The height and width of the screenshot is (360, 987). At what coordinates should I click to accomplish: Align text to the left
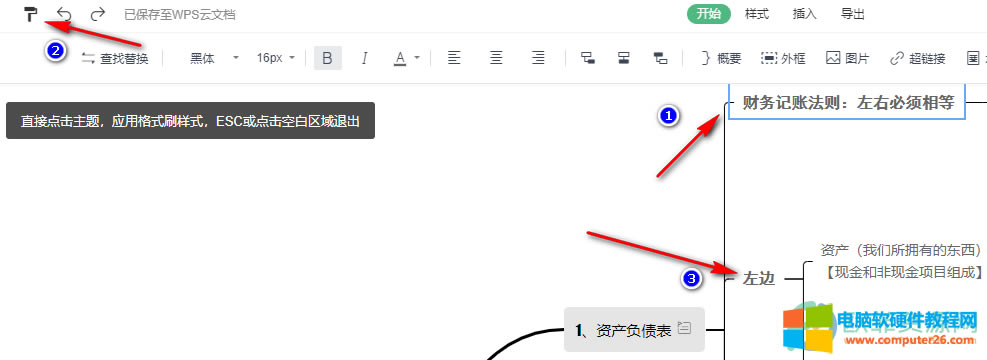[454, 59]
